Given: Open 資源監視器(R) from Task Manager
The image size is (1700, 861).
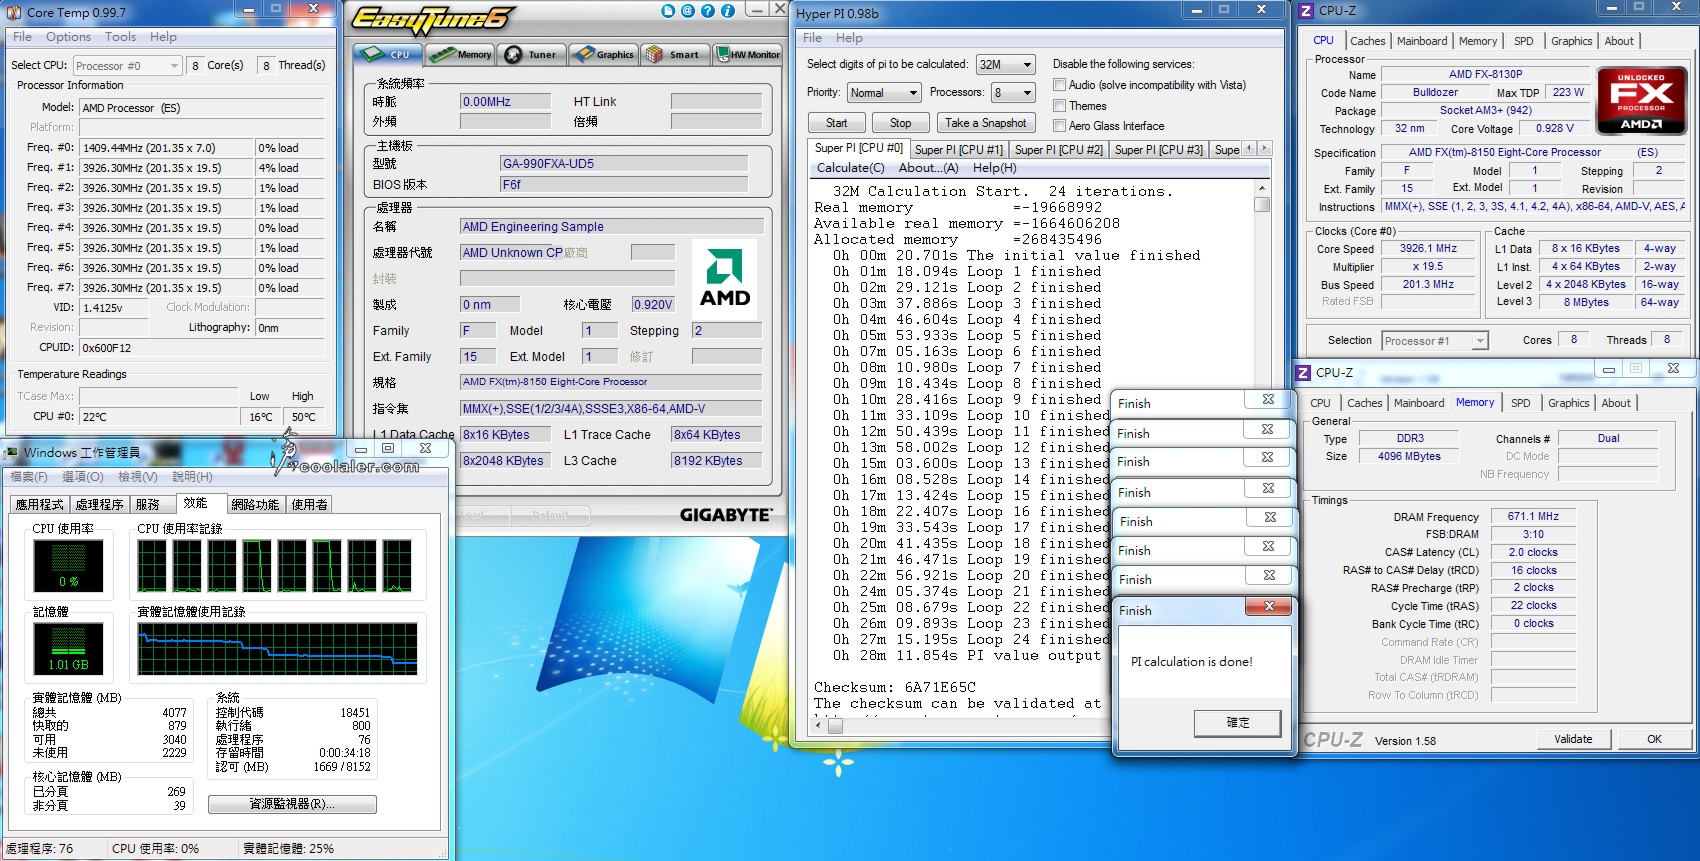Looking at the screenshot, I should pyautogui.click(x=292, y=804).
